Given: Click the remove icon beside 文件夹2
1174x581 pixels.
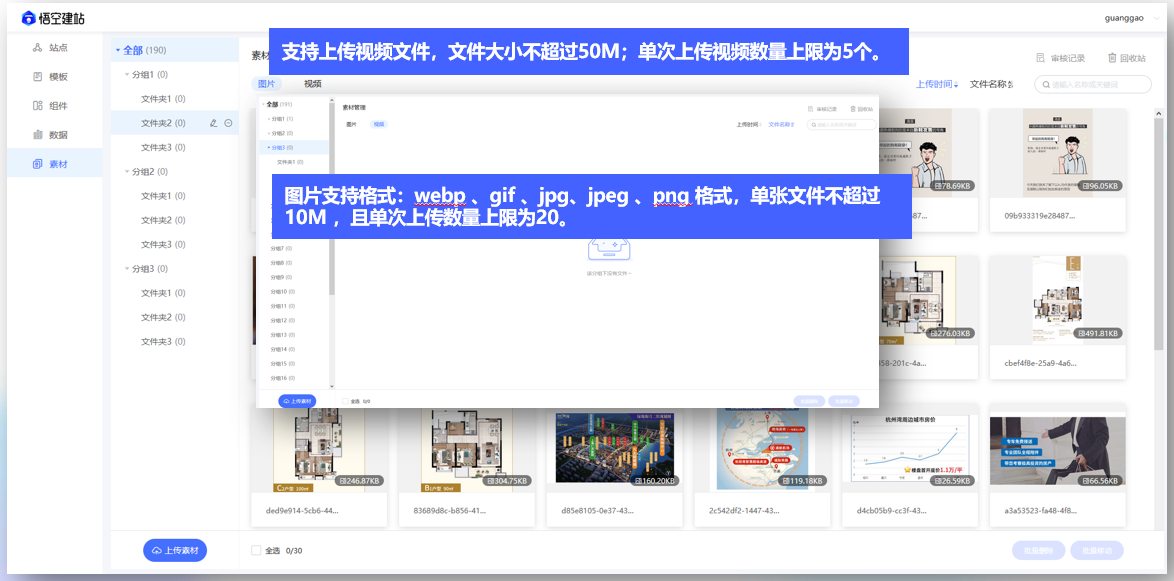Looking at the screenshot, I should pos(228,123).
